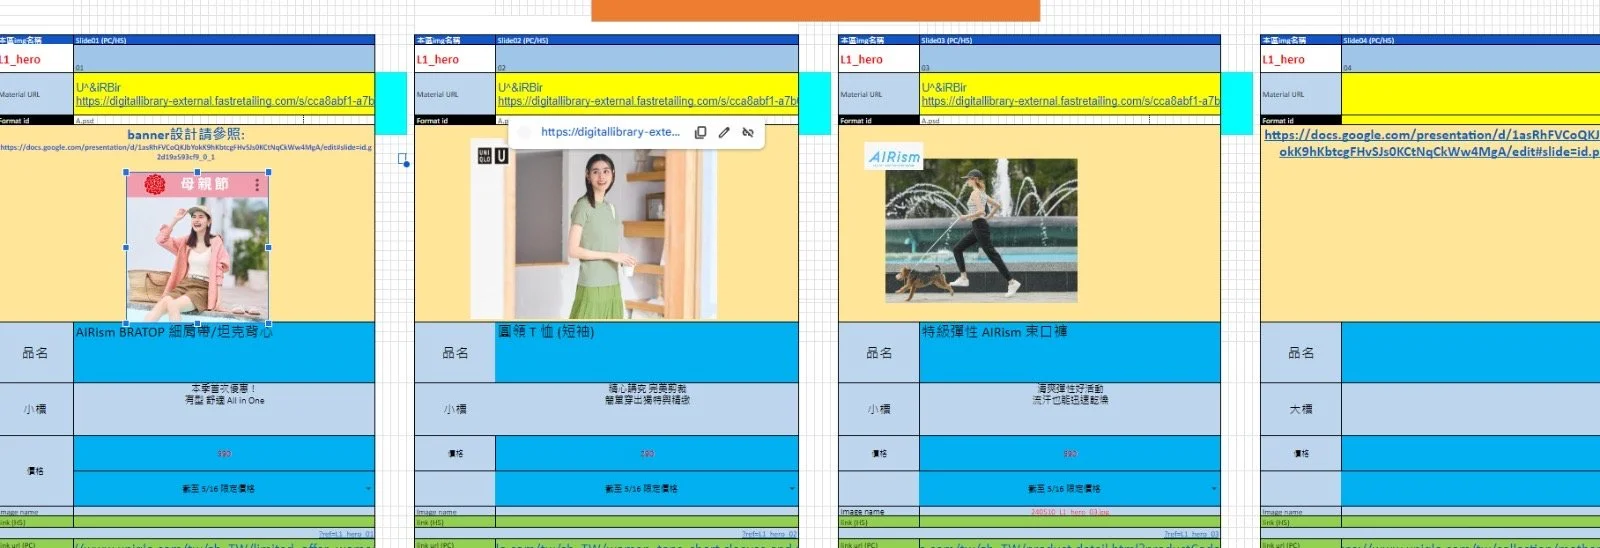Screen dimensions: 1600x548
Task: Select the 品名 label in the Slide02 block
Action: click(455, 352)
